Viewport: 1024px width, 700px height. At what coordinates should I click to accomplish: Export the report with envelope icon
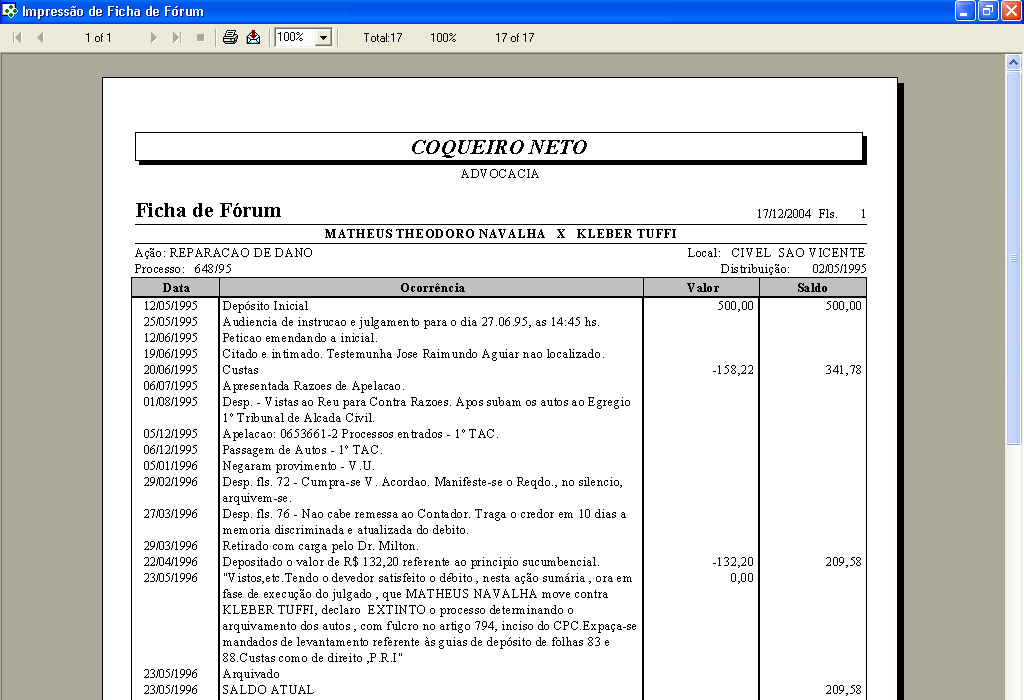pyautogui.click(x=253, y=38)
